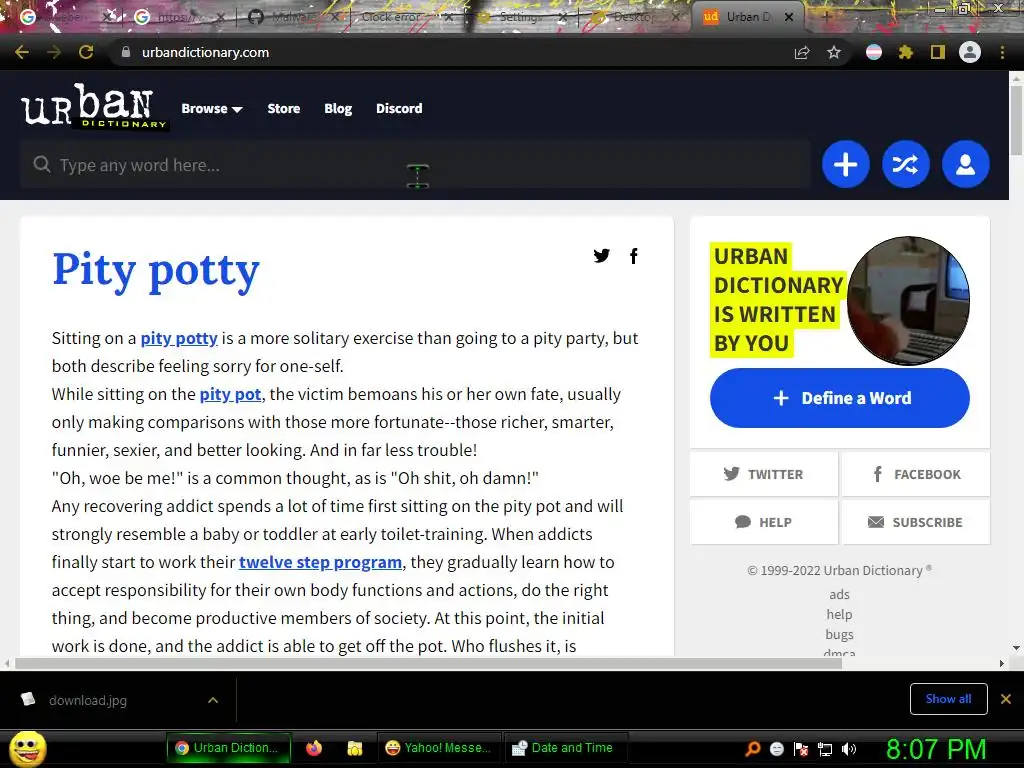Screen dimensions: 1024x768
Task: Open the folder icon in taskbar
Action: [355, 748]
